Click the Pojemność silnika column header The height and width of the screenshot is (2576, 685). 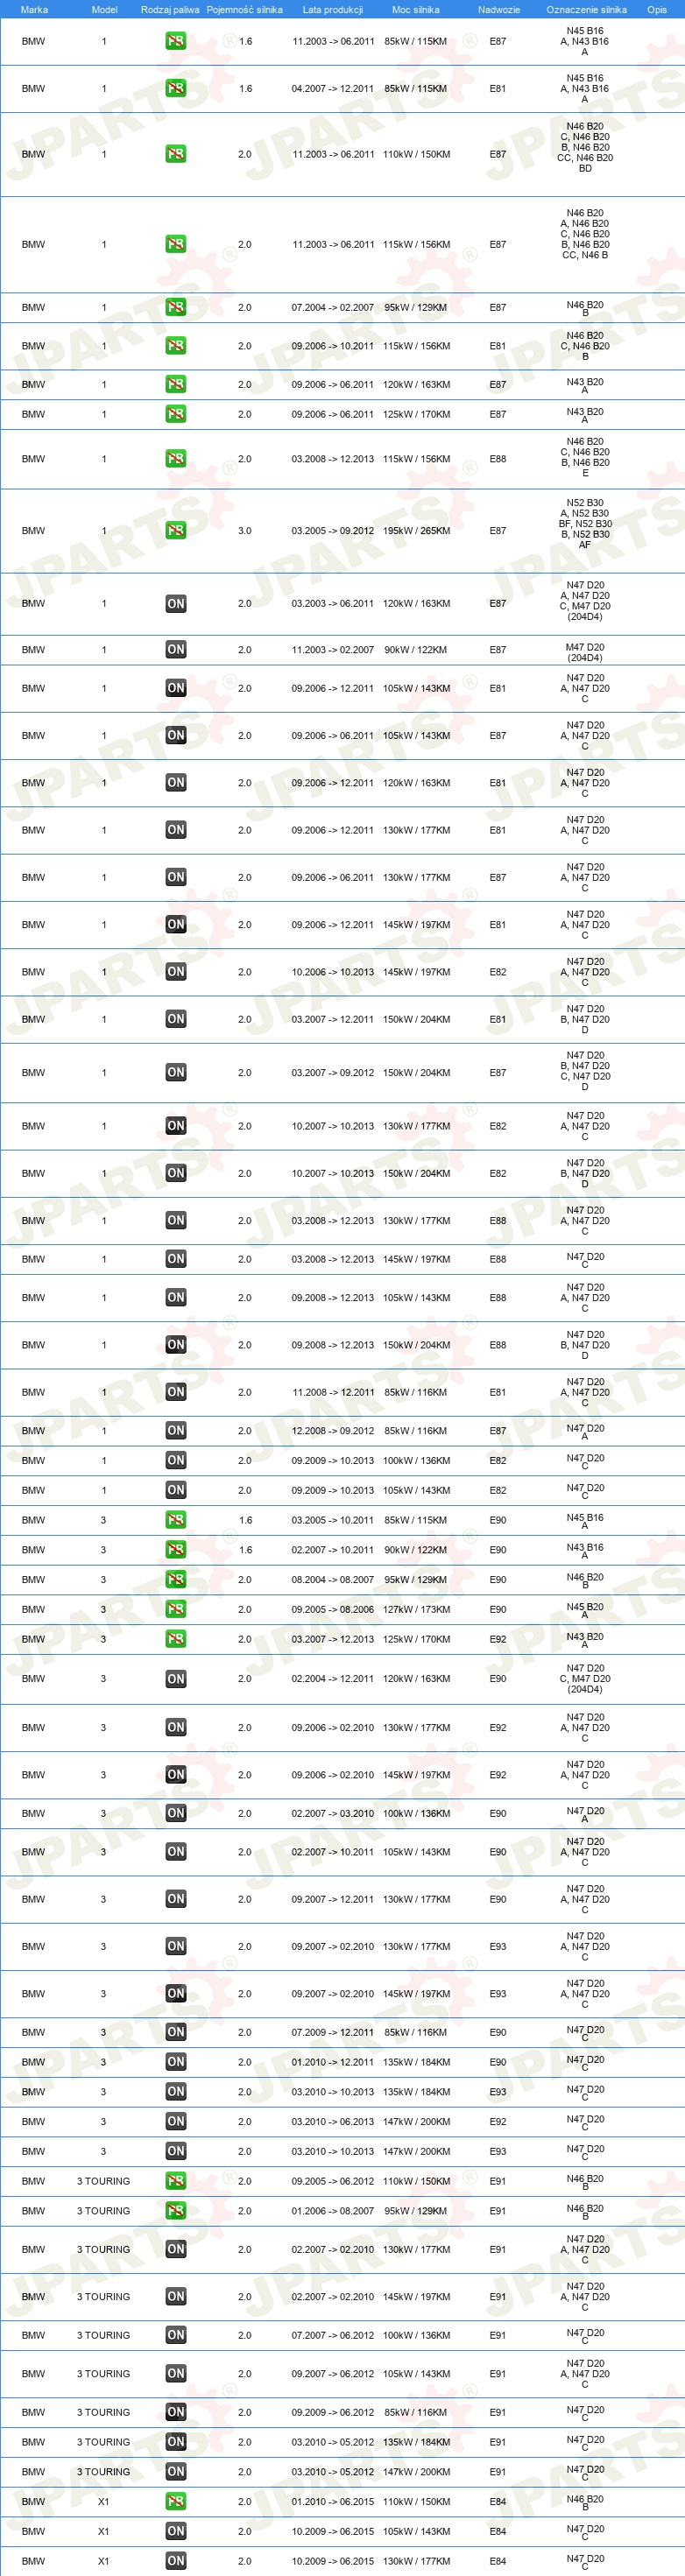(x=245, y=10)
